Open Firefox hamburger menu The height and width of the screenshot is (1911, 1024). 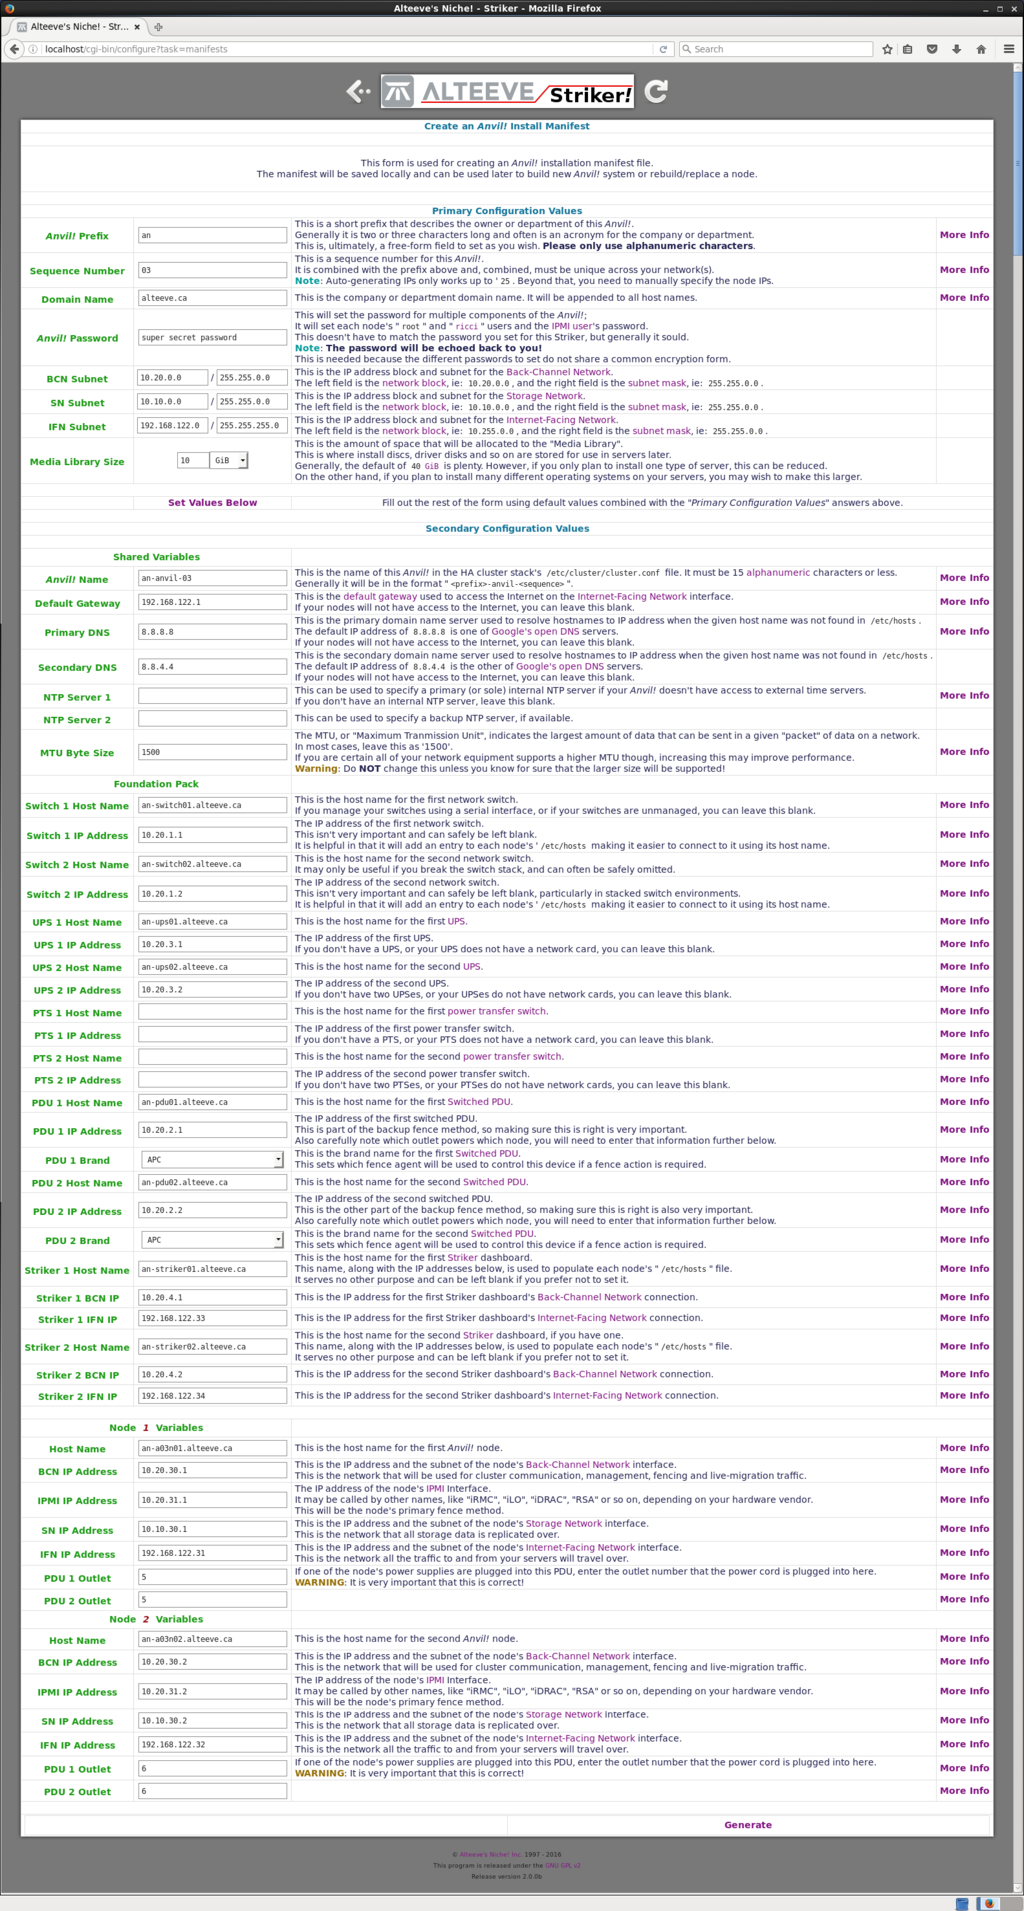point(1008,49)
